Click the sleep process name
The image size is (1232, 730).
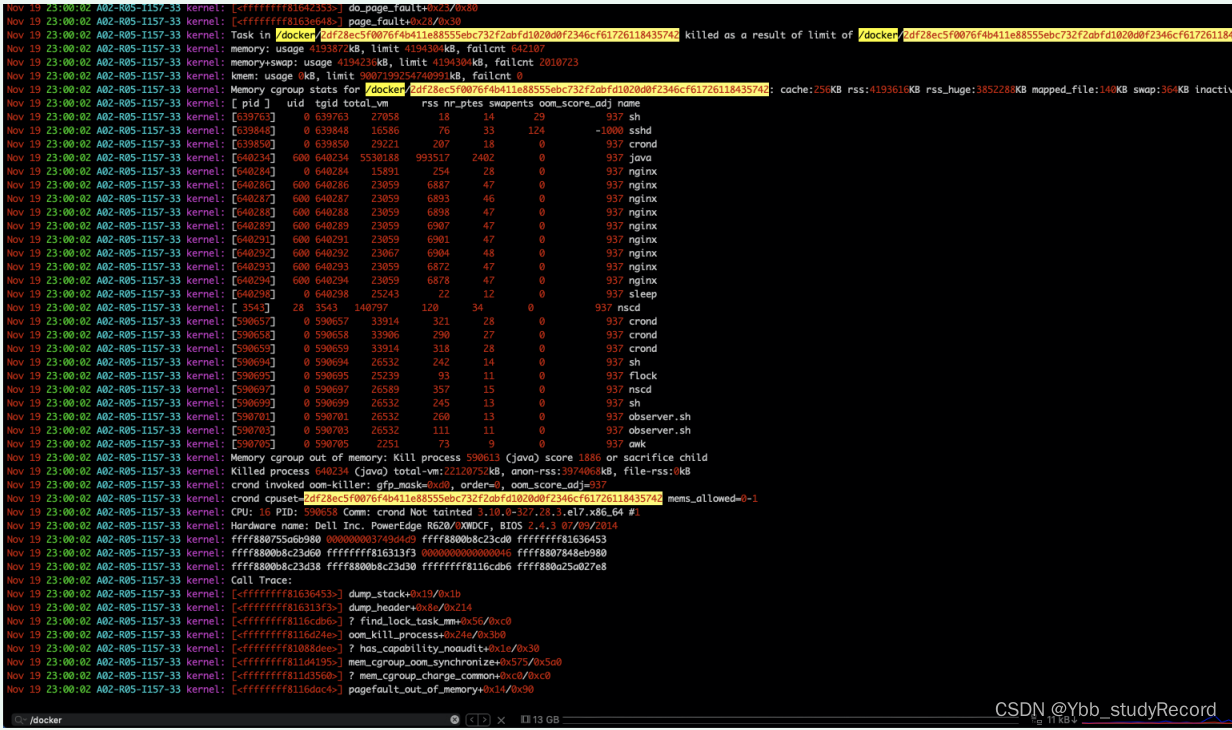coord(643,294)
